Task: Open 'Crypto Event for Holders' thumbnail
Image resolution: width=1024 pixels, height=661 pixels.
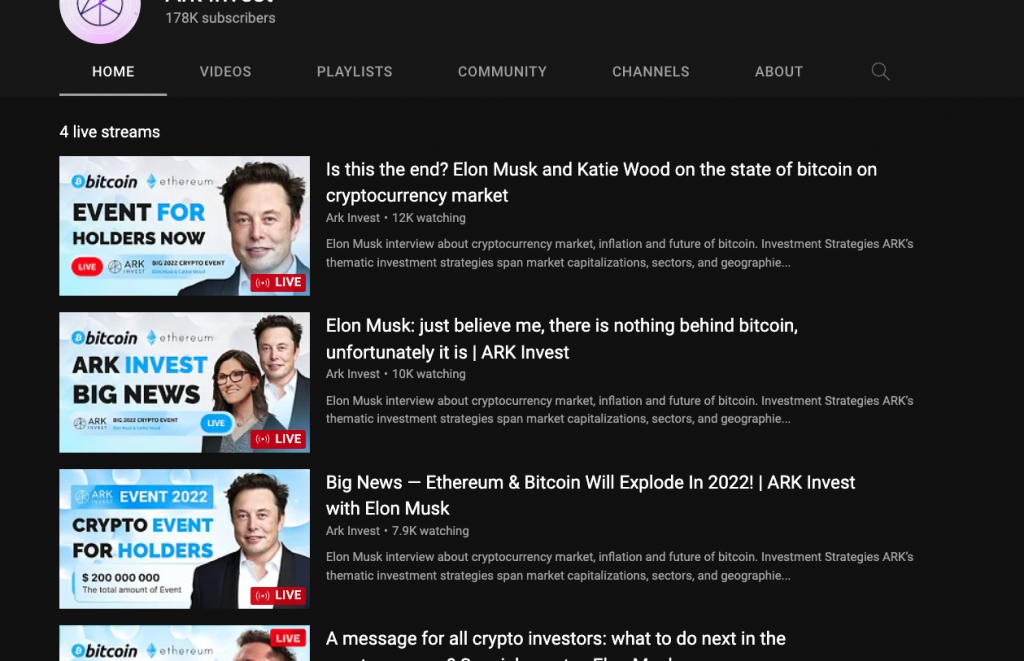Action: pyautogui.click(x=185, y=539)
